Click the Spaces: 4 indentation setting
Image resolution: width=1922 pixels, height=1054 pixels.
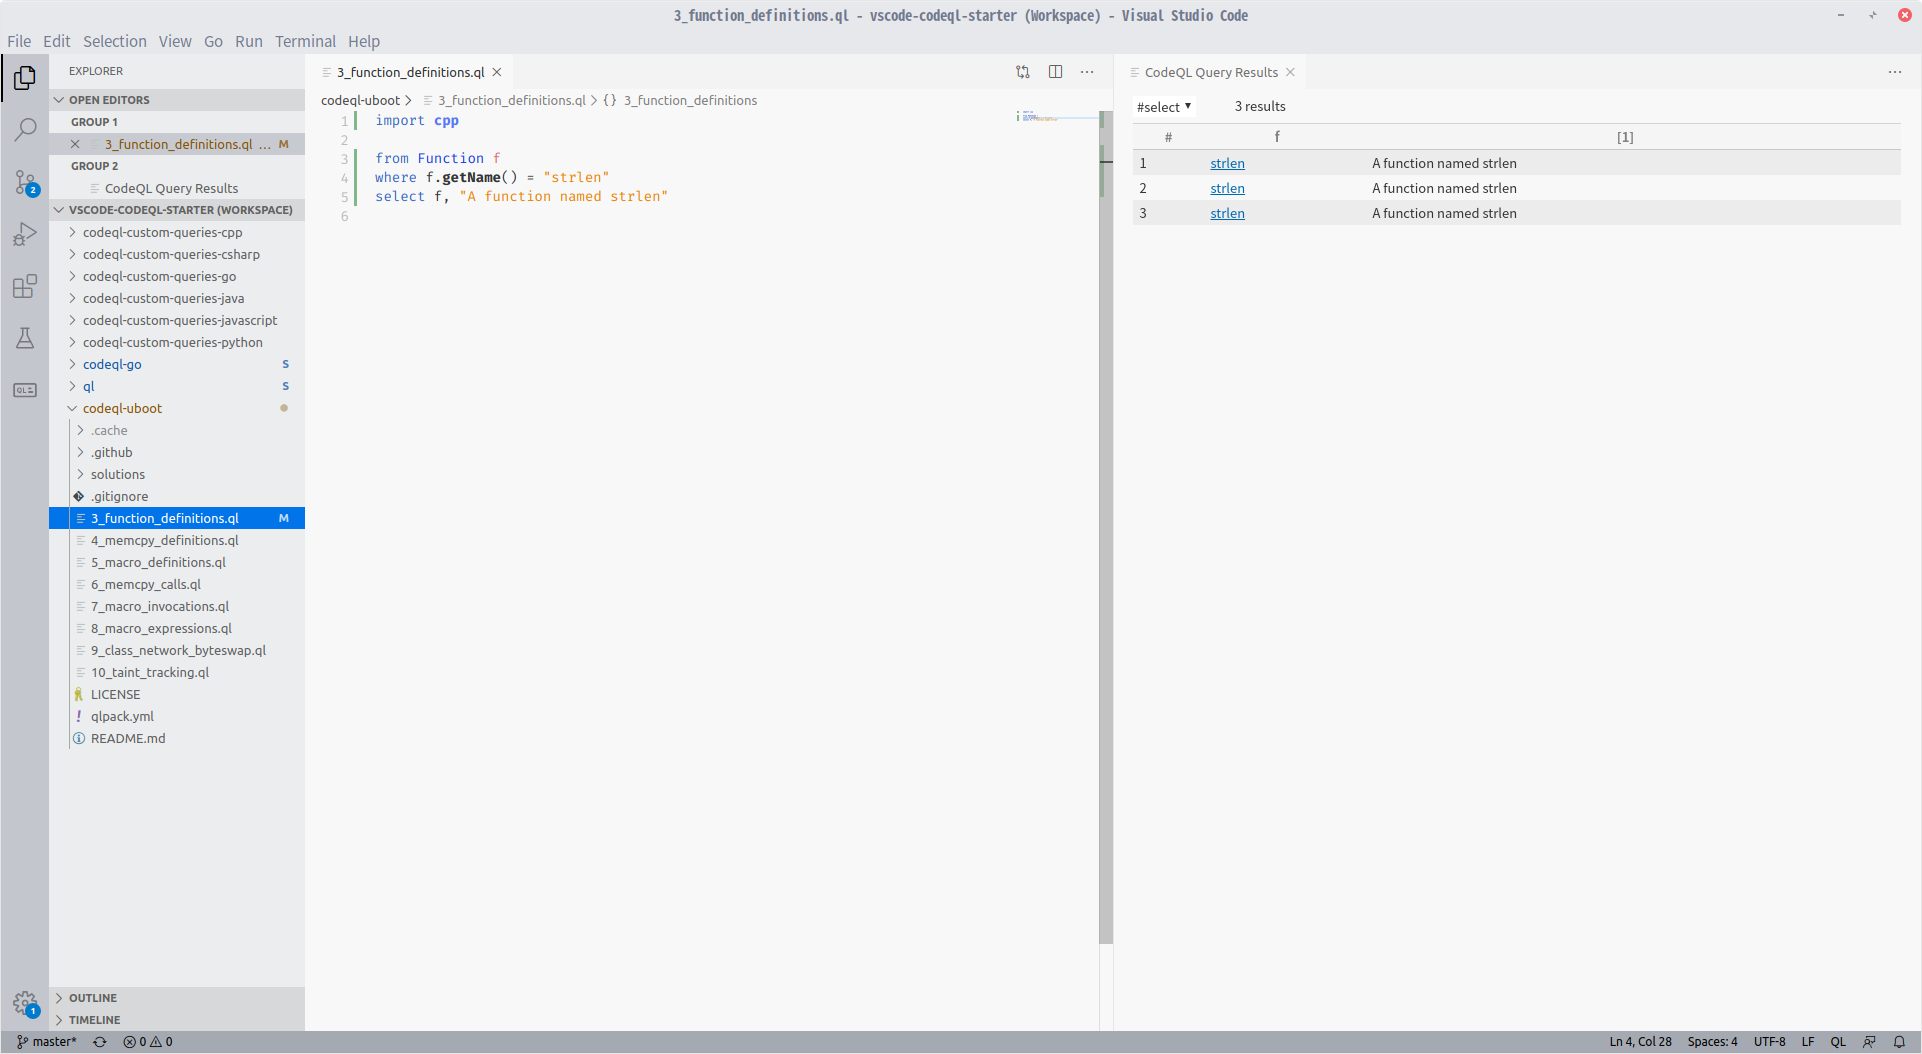[x=1712, y=1042]
